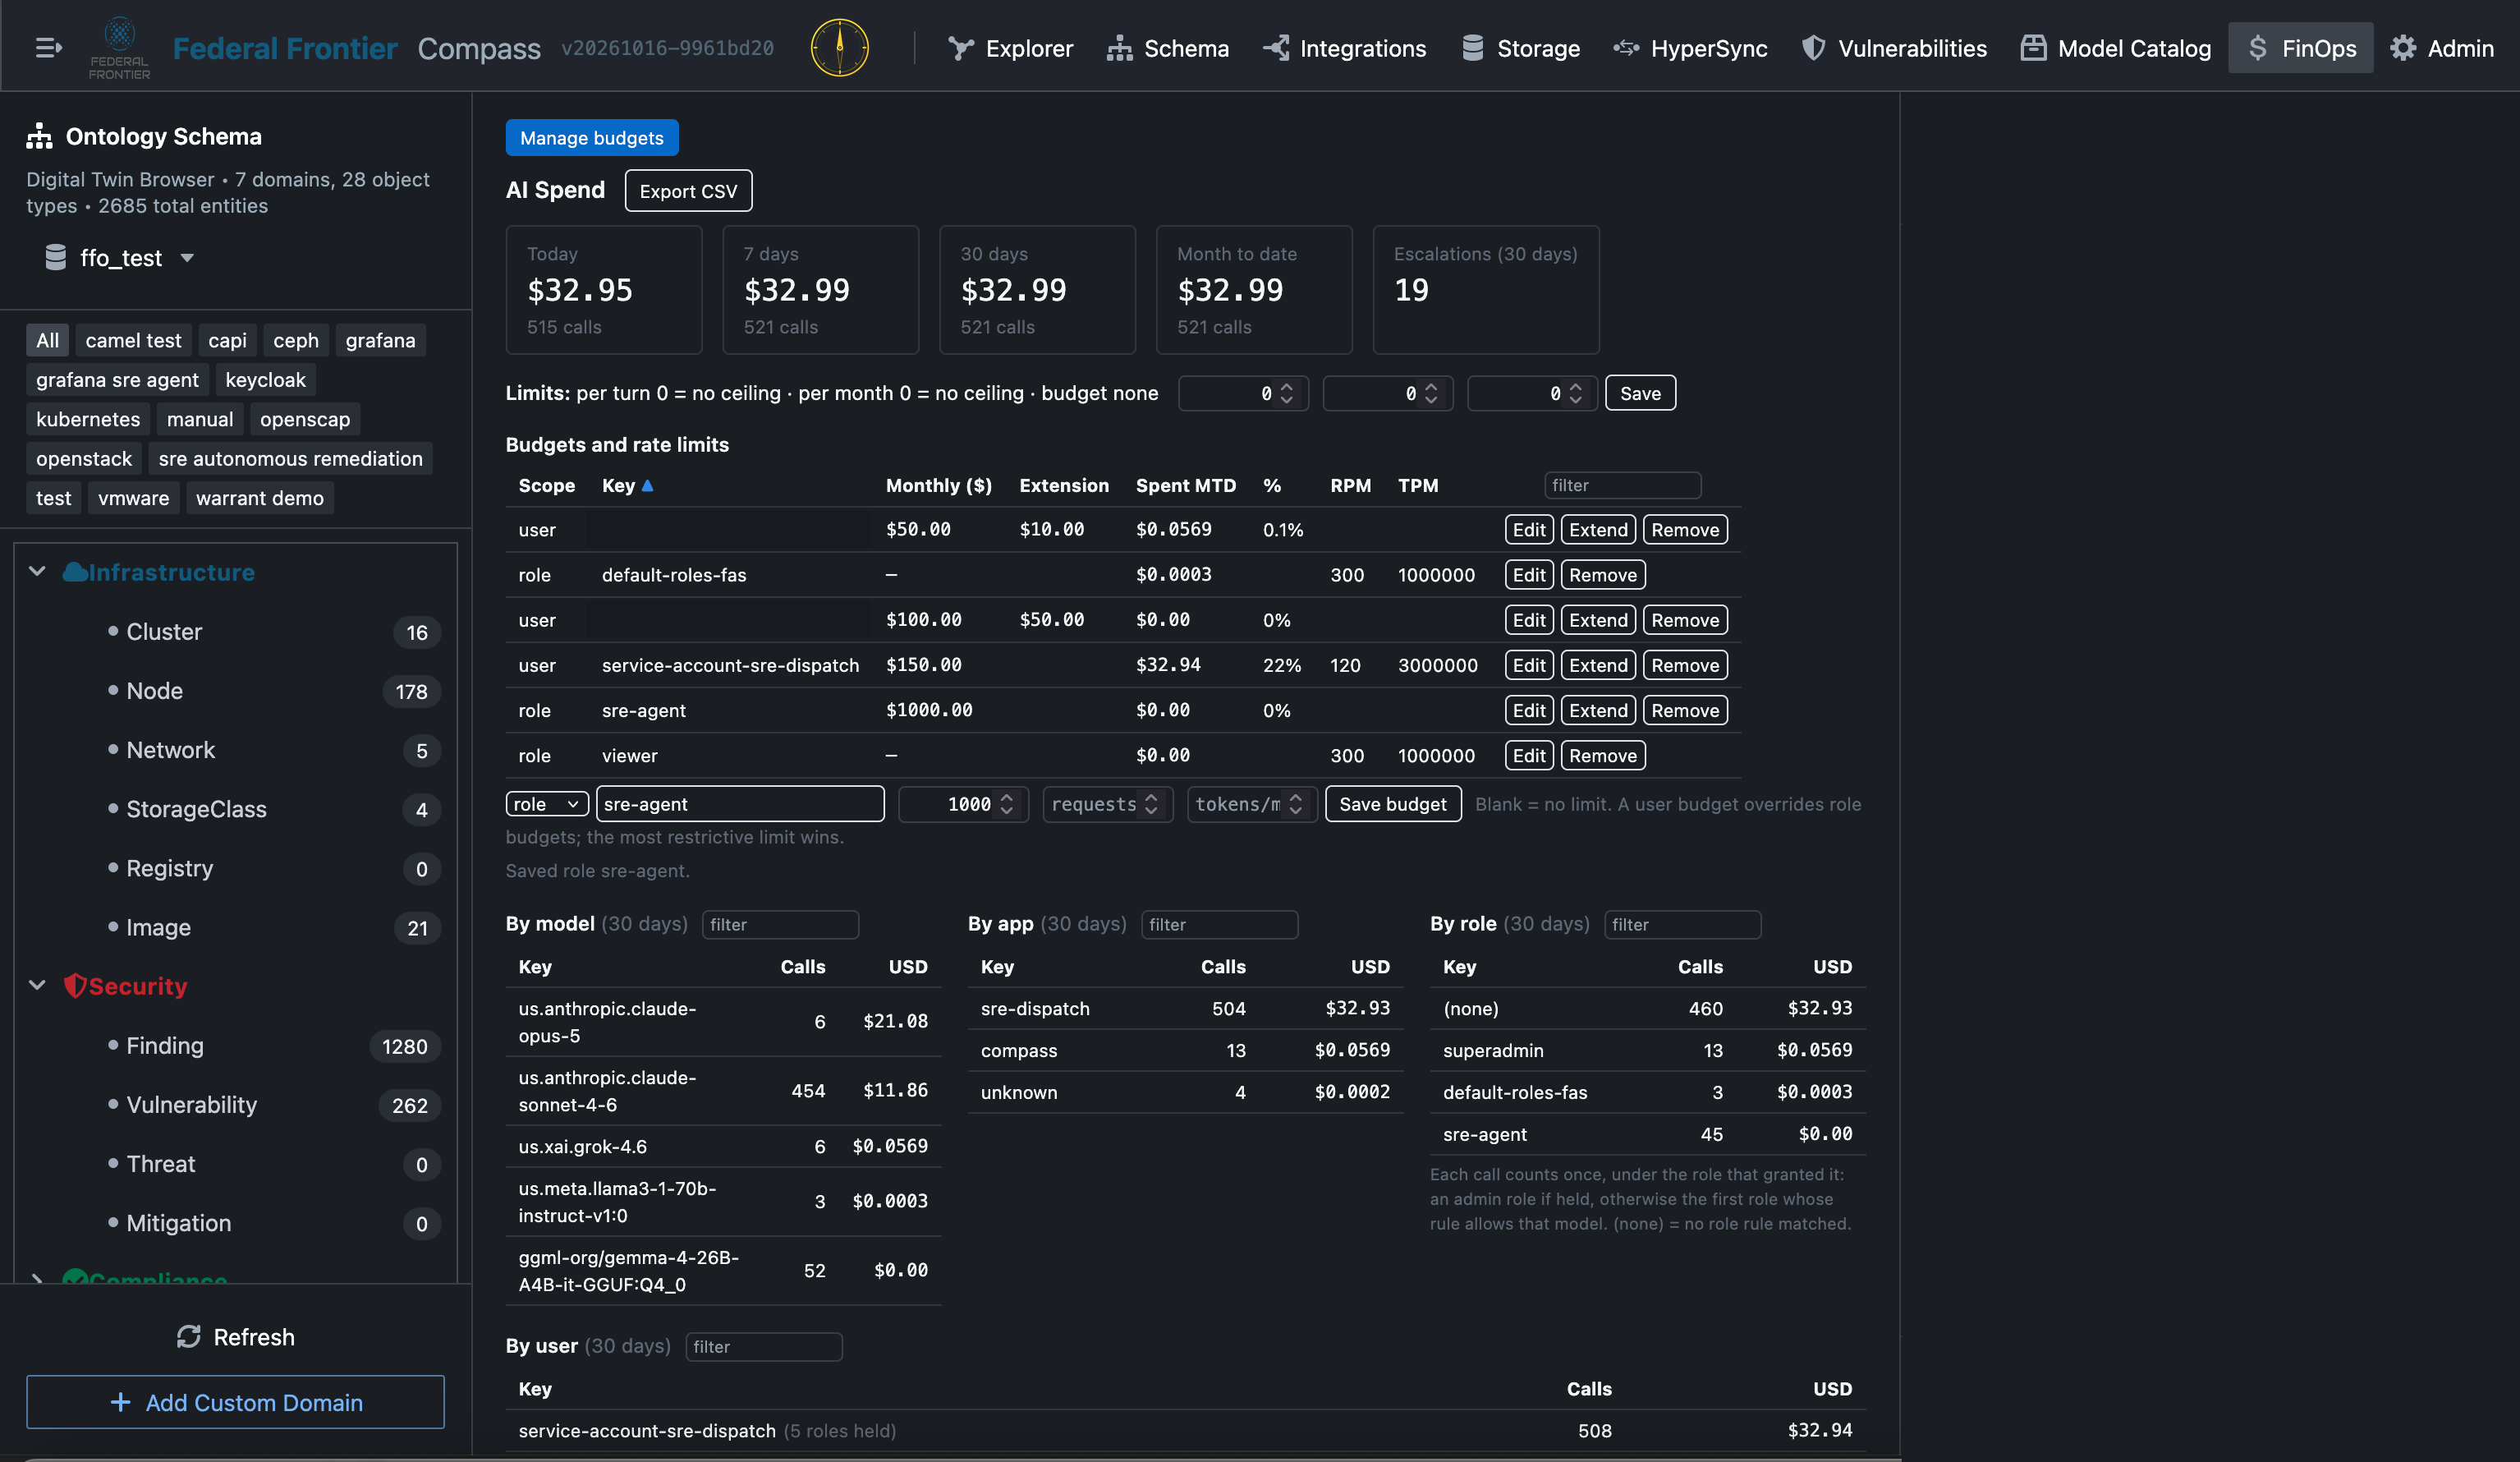Click Manage budgets
The width and height of the screenshot is (2520, 1462).
(592, 137)
